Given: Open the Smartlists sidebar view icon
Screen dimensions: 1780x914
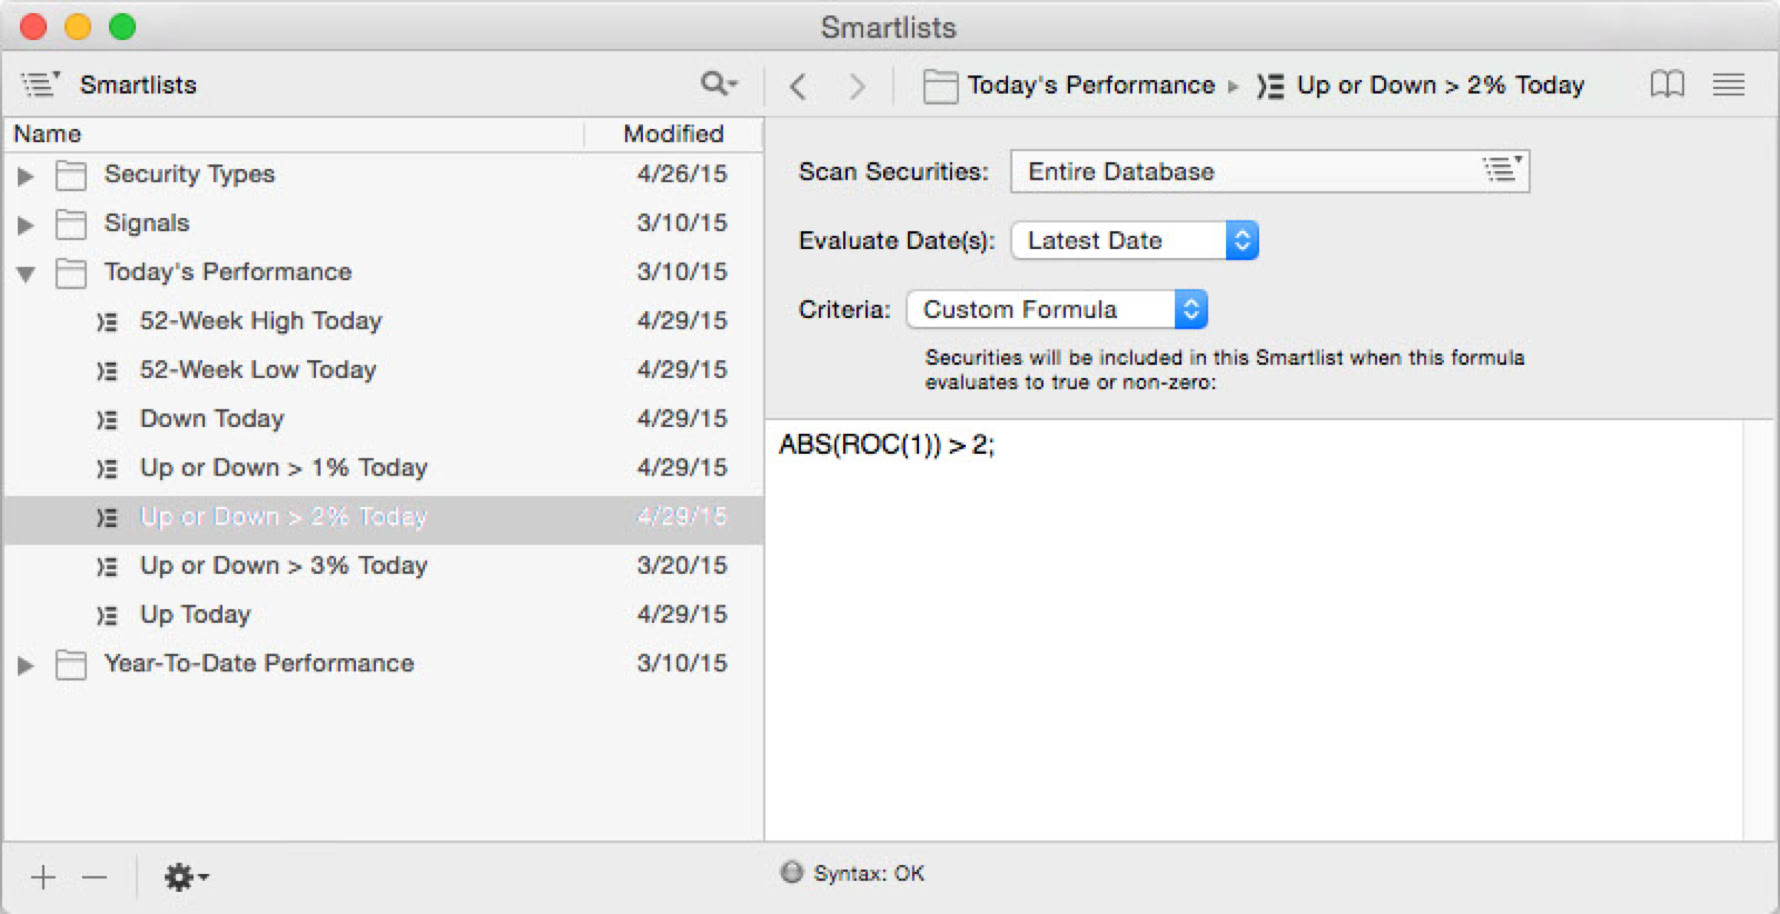Looking at the screenshot, I should [40, 85].
